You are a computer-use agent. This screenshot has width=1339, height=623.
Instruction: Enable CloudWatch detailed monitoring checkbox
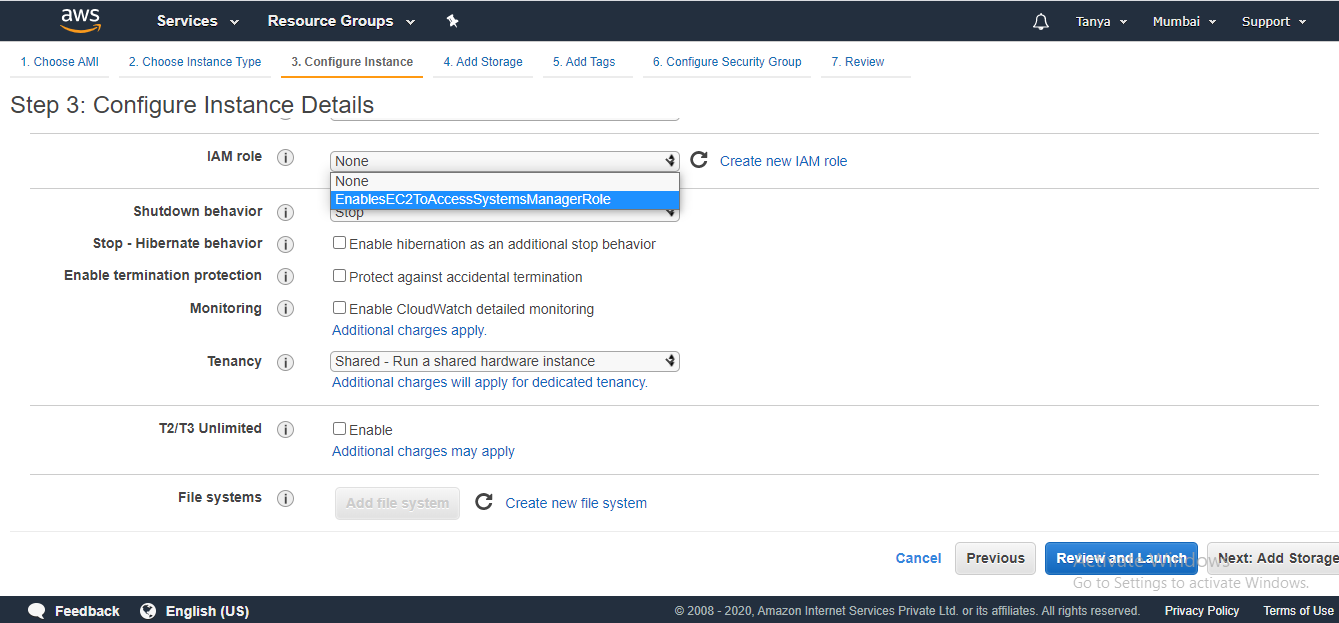340,308
